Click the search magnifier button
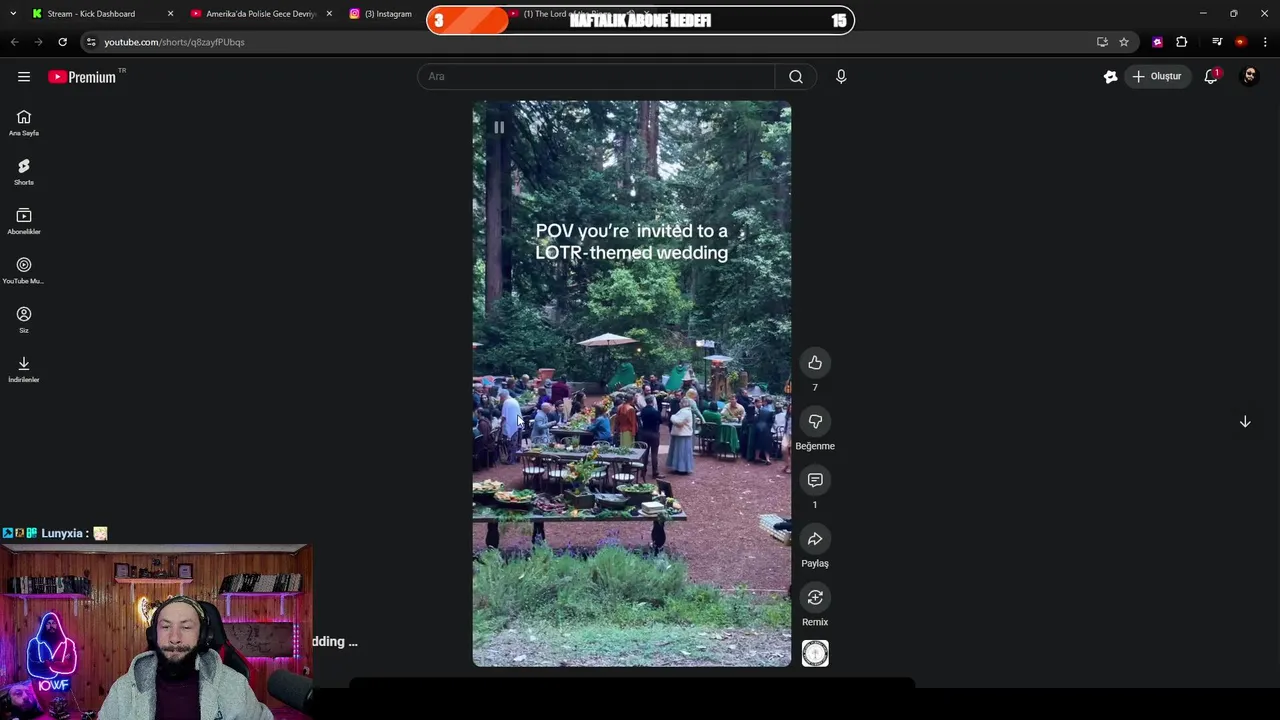 796,77
